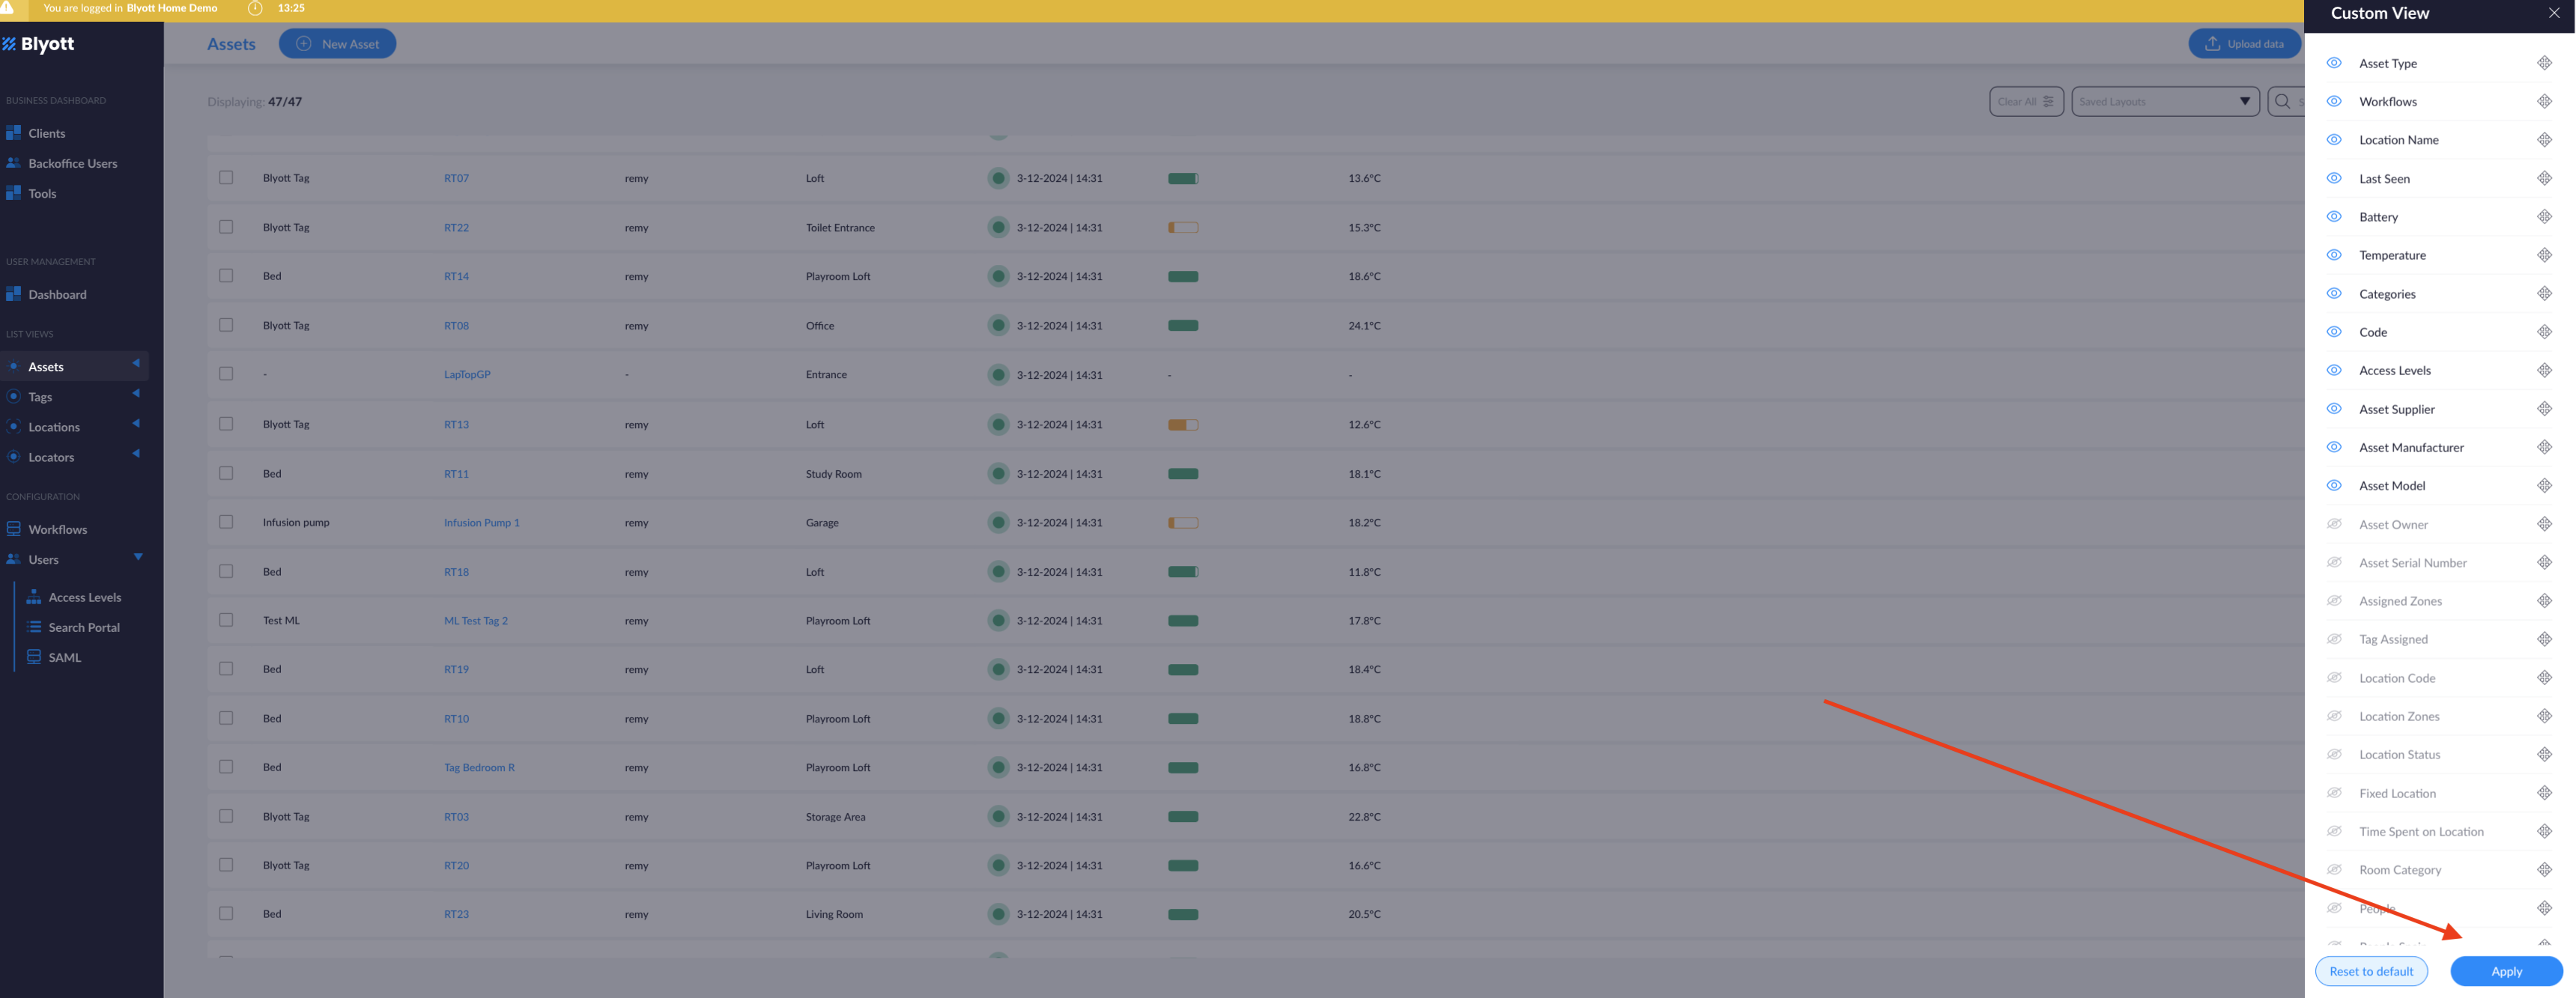Click the drag handle icon for Asset Type
This screenshot has width=2576, height=998.
tap(2544, 63)
